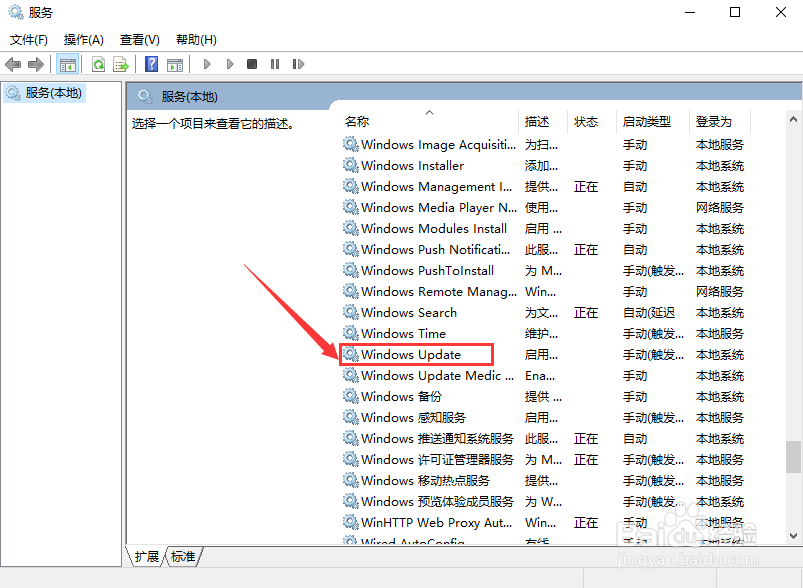This screenshot has width=803, height=588.
Task: Select the Windows Remote Management service
Action: (x=543, y=291)
